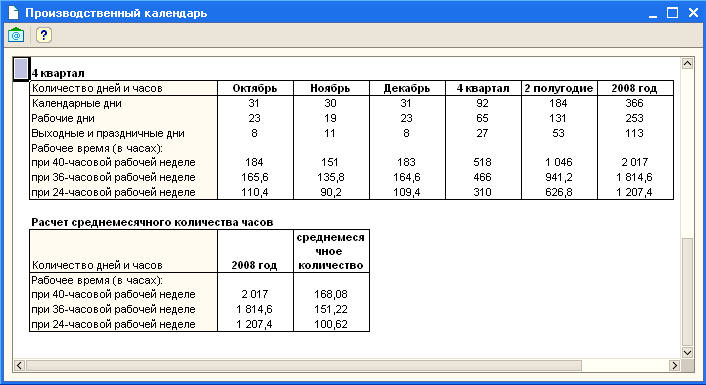The height and width of the screenshot is (385, 706).
Task: Select the value 466 for 4 квартал
Action: (x=482, y=177)
